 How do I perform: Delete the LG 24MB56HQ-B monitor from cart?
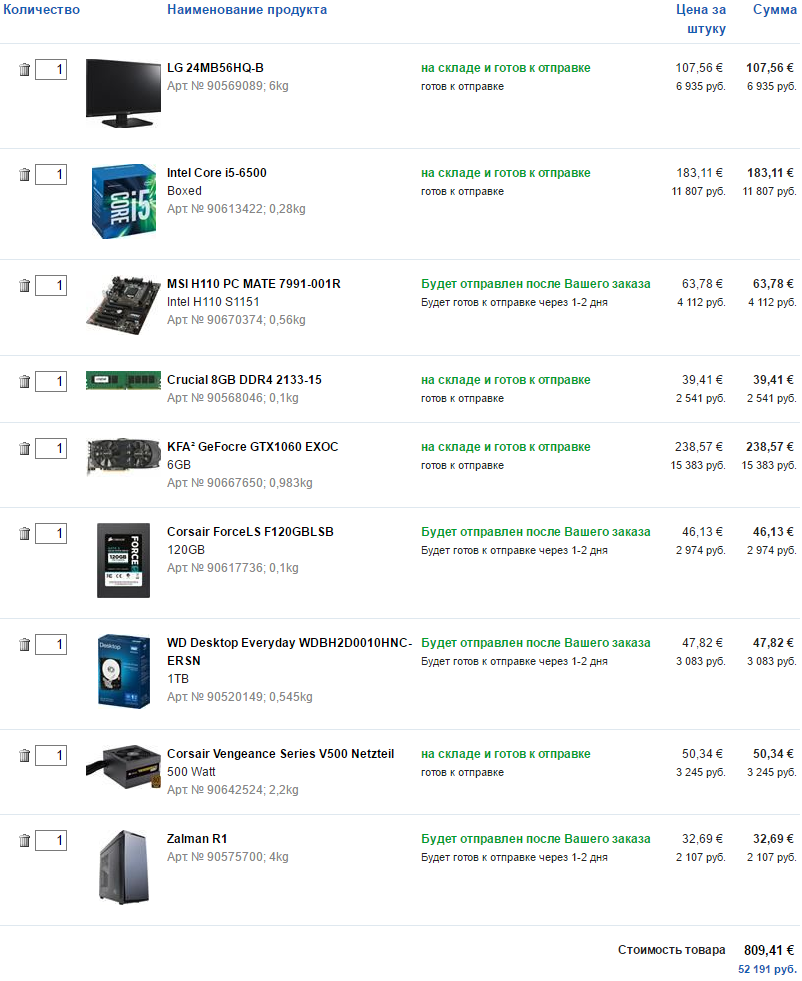(25, 70)
